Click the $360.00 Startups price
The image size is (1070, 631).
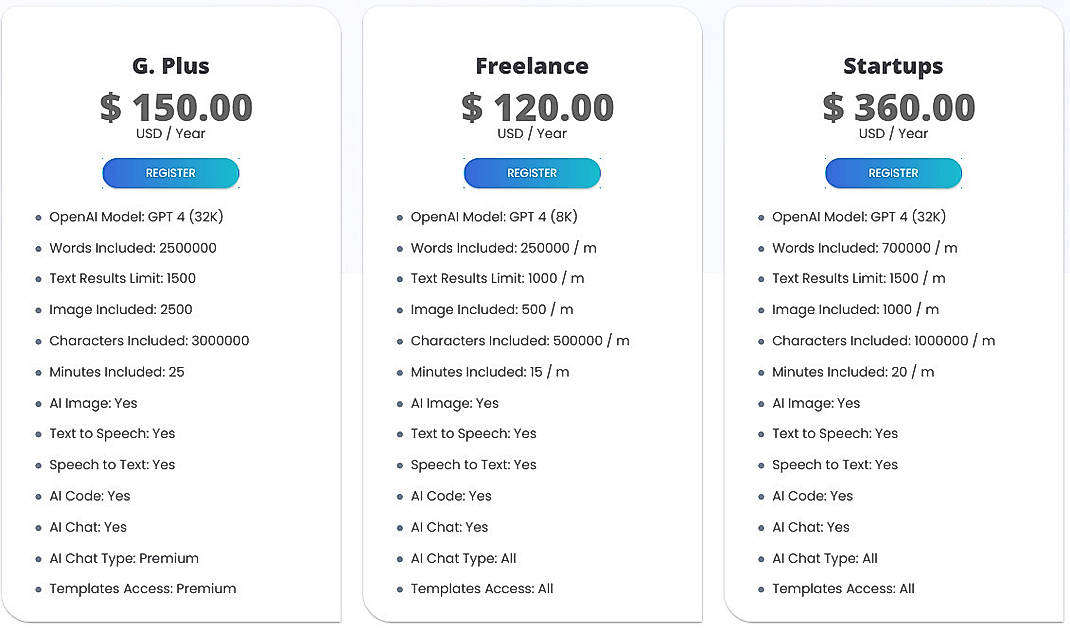[x=898, y=107]
